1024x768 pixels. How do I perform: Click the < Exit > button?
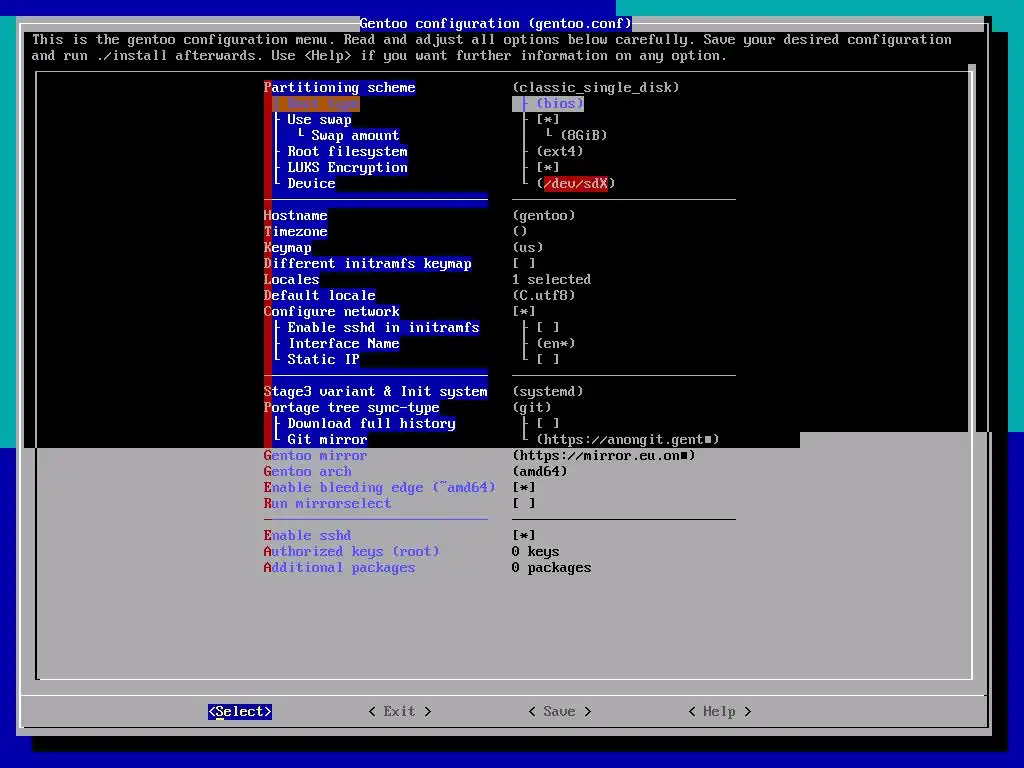click(x=400, y=711)
